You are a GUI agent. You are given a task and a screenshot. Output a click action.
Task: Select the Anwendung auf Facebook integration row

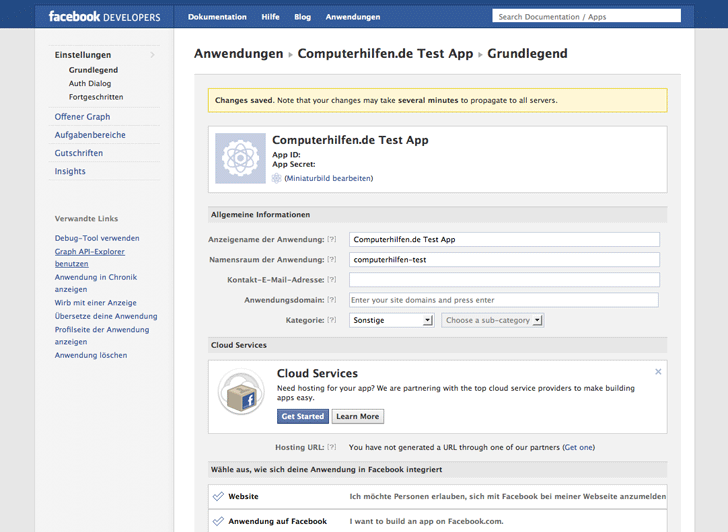coord(438,521)
